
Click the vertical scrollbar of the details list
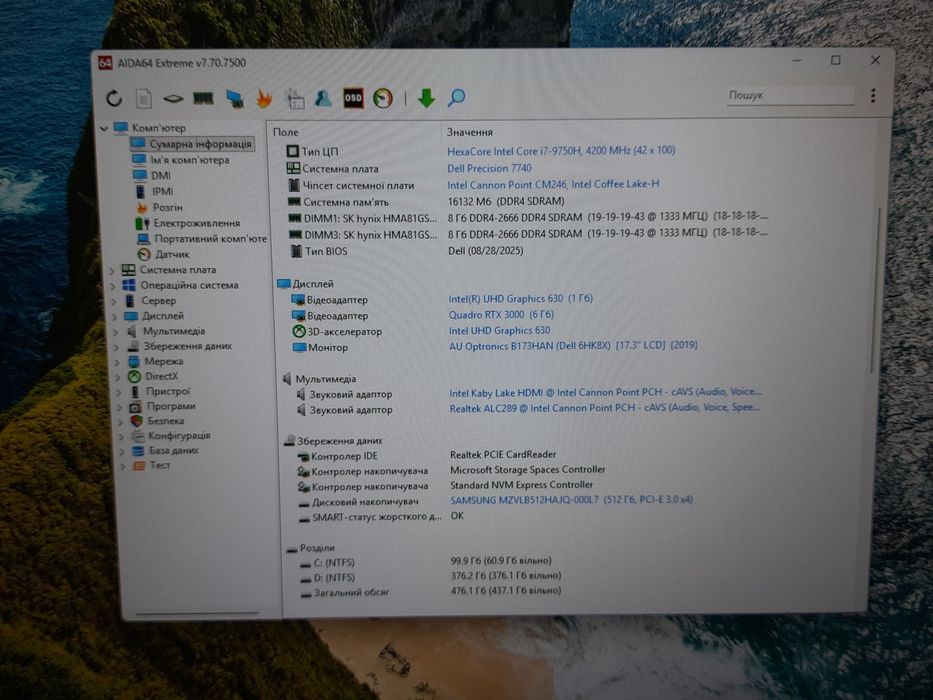coord(875,291)
